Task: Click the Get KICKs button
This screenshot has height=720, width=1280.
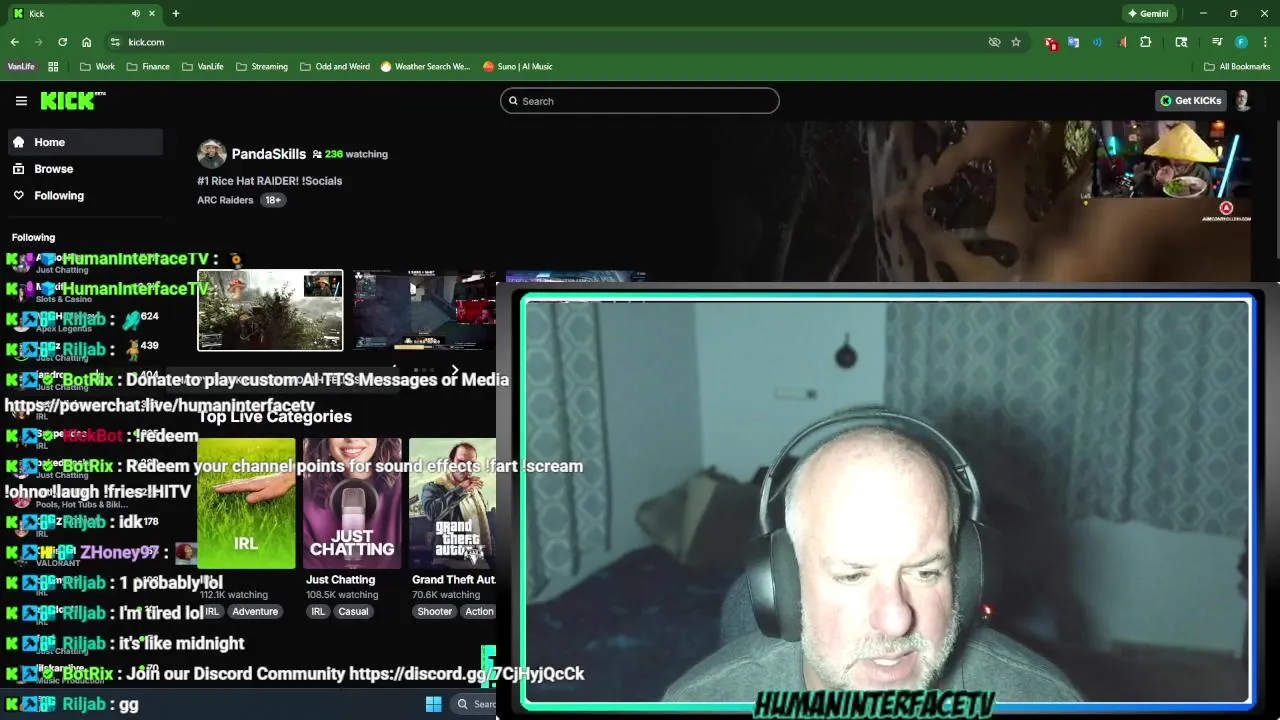Action: pyautogui.click(x=1190, y=101)
